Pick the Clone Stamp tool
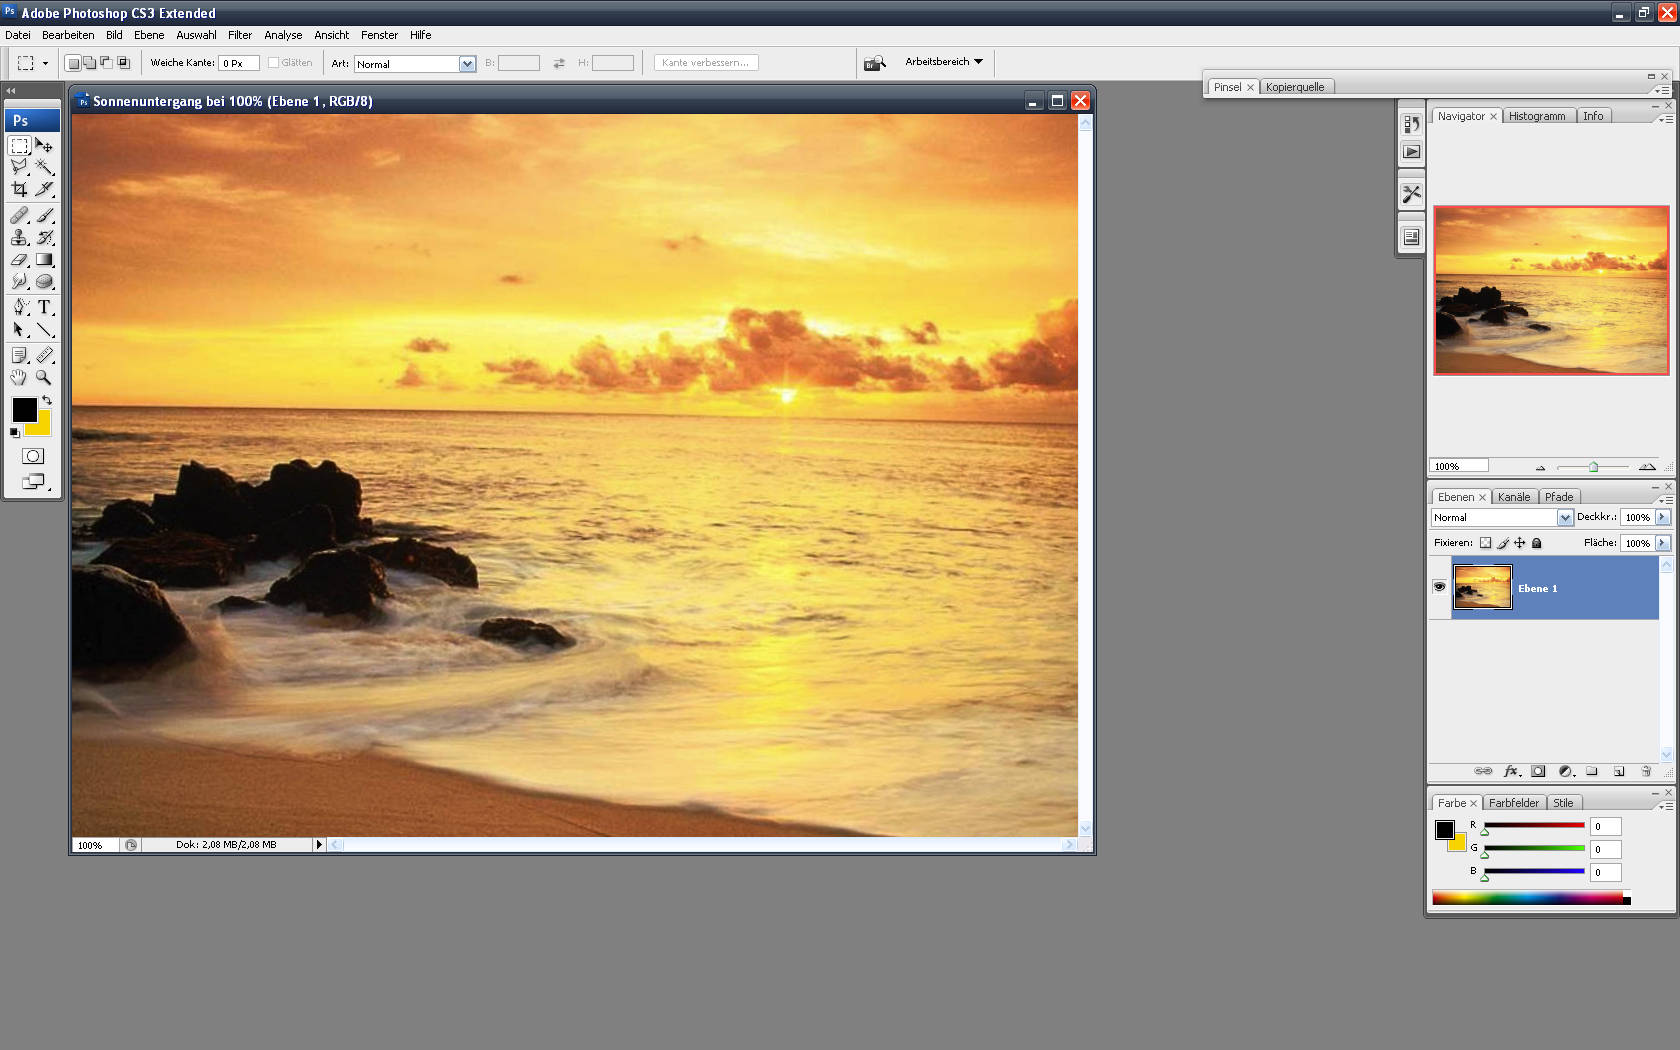 [19, 237]
